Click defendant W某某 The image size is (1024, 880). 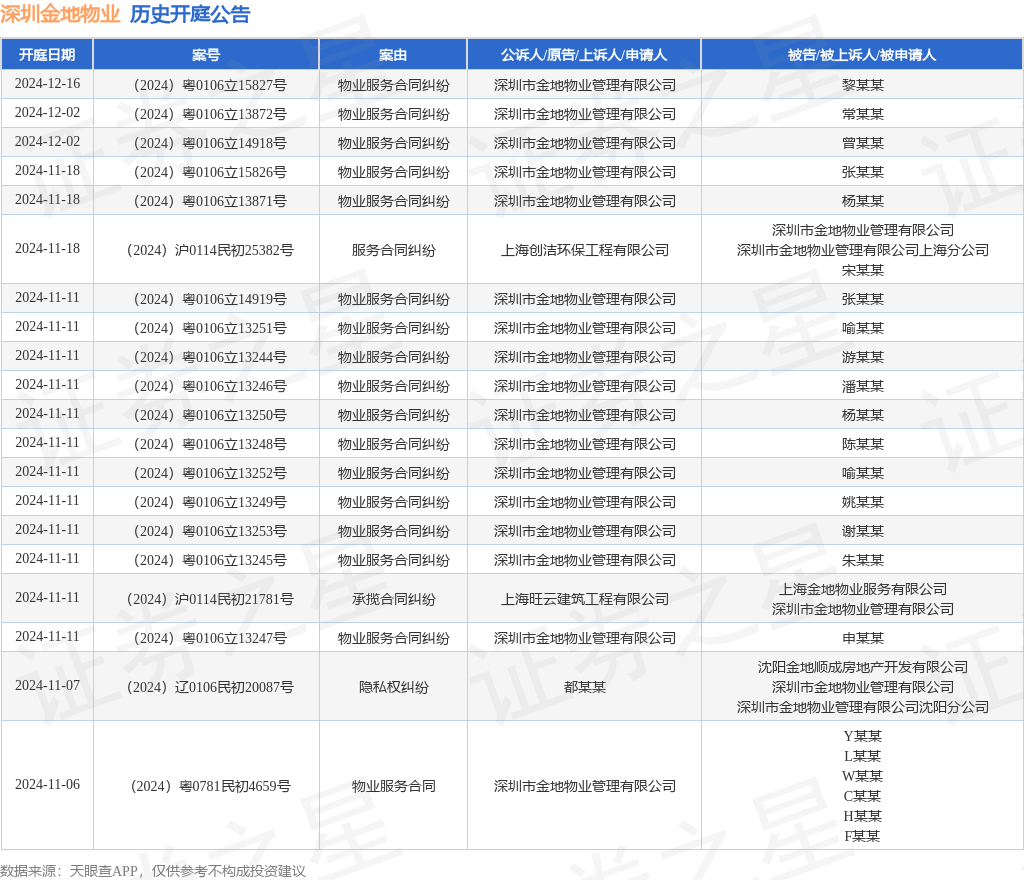tap(863, 776)
